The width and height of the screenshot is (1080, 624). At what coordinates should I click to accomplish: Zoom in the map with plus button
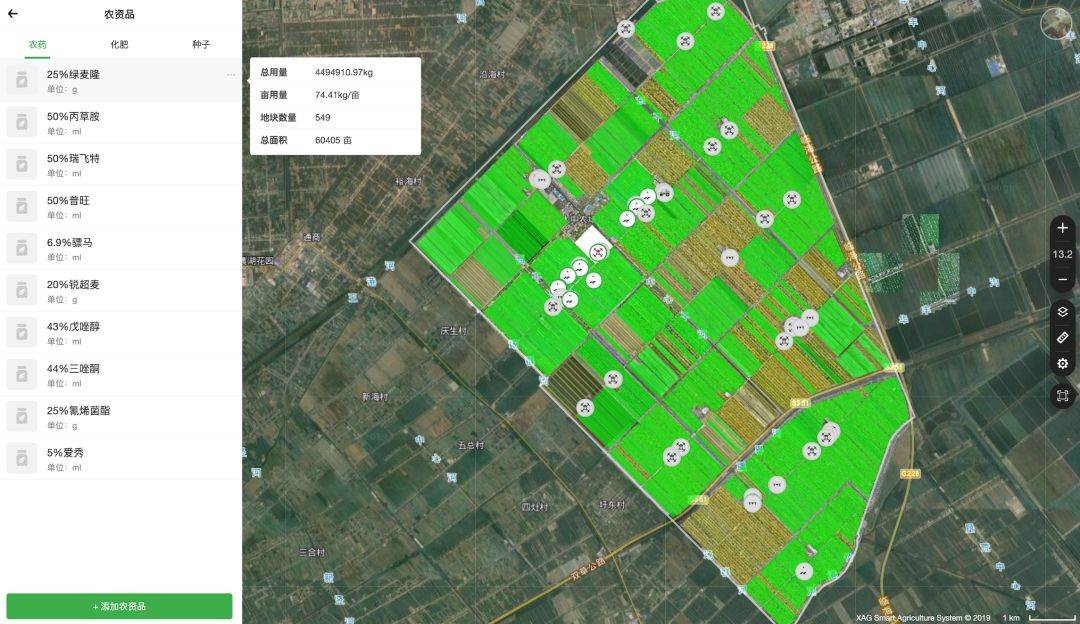(1062, 228)
